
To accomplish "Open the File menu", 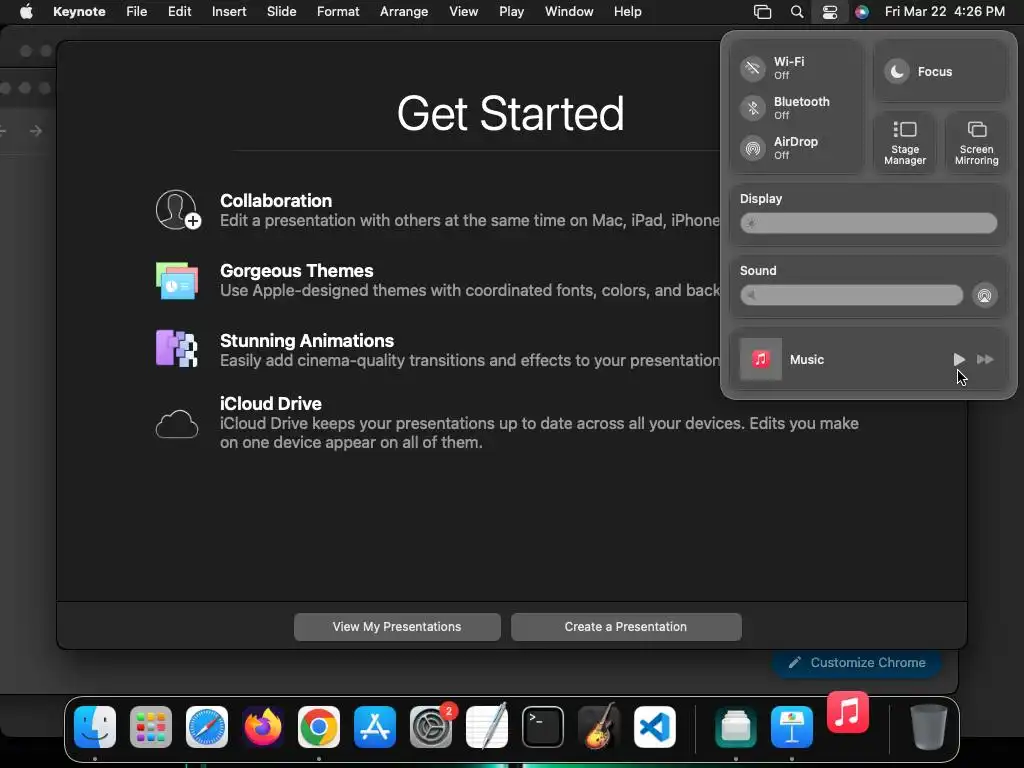I will coord(136,12).
